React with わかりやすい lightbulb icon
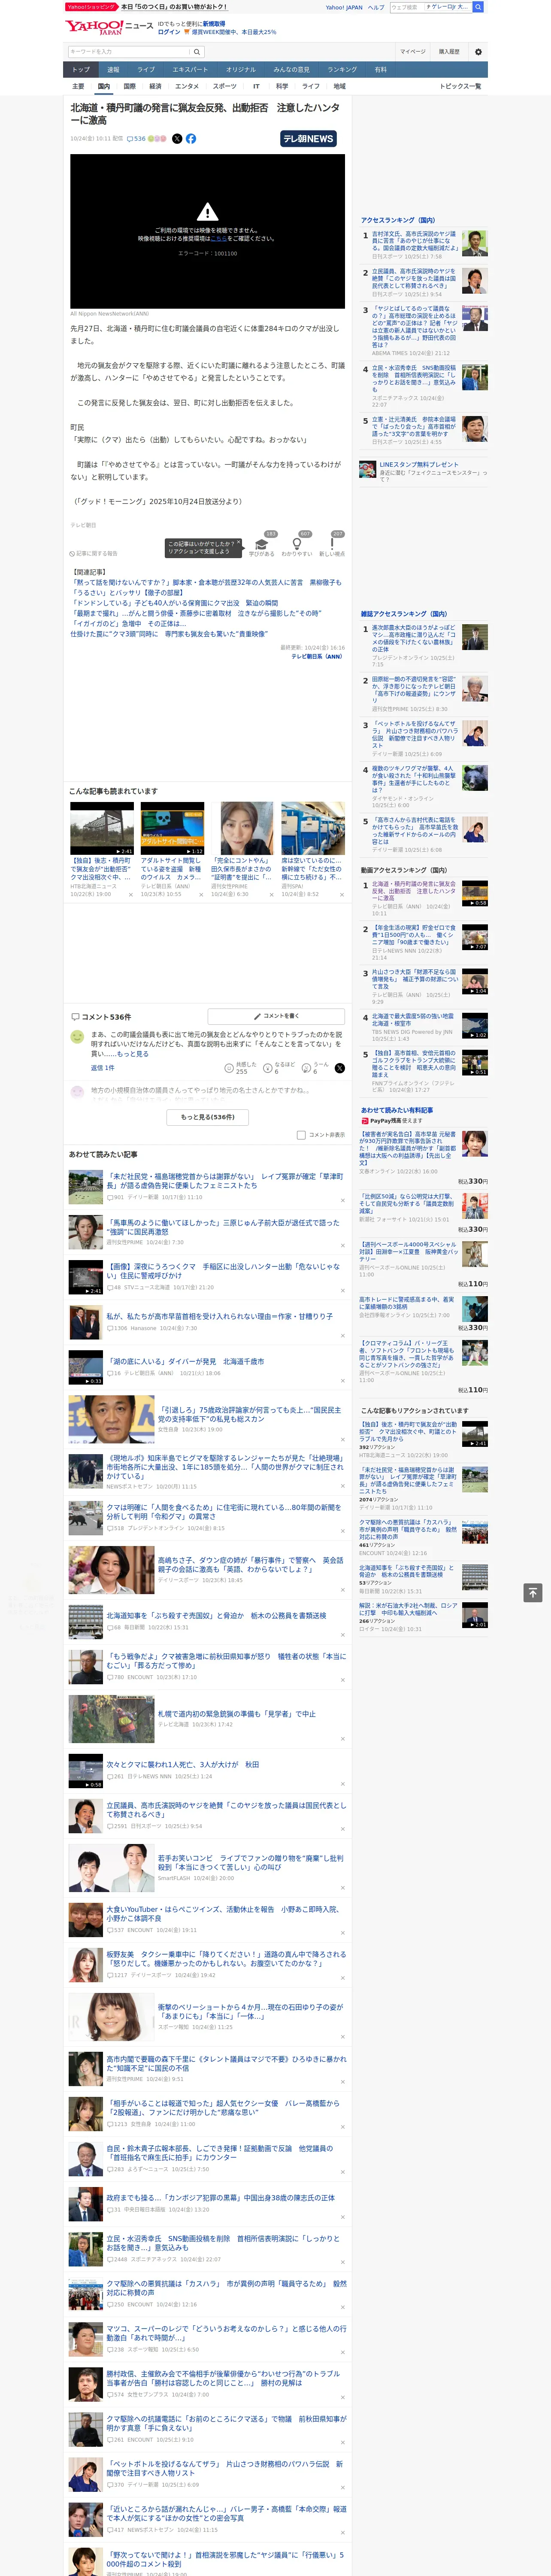 click(x=297, y=545)
